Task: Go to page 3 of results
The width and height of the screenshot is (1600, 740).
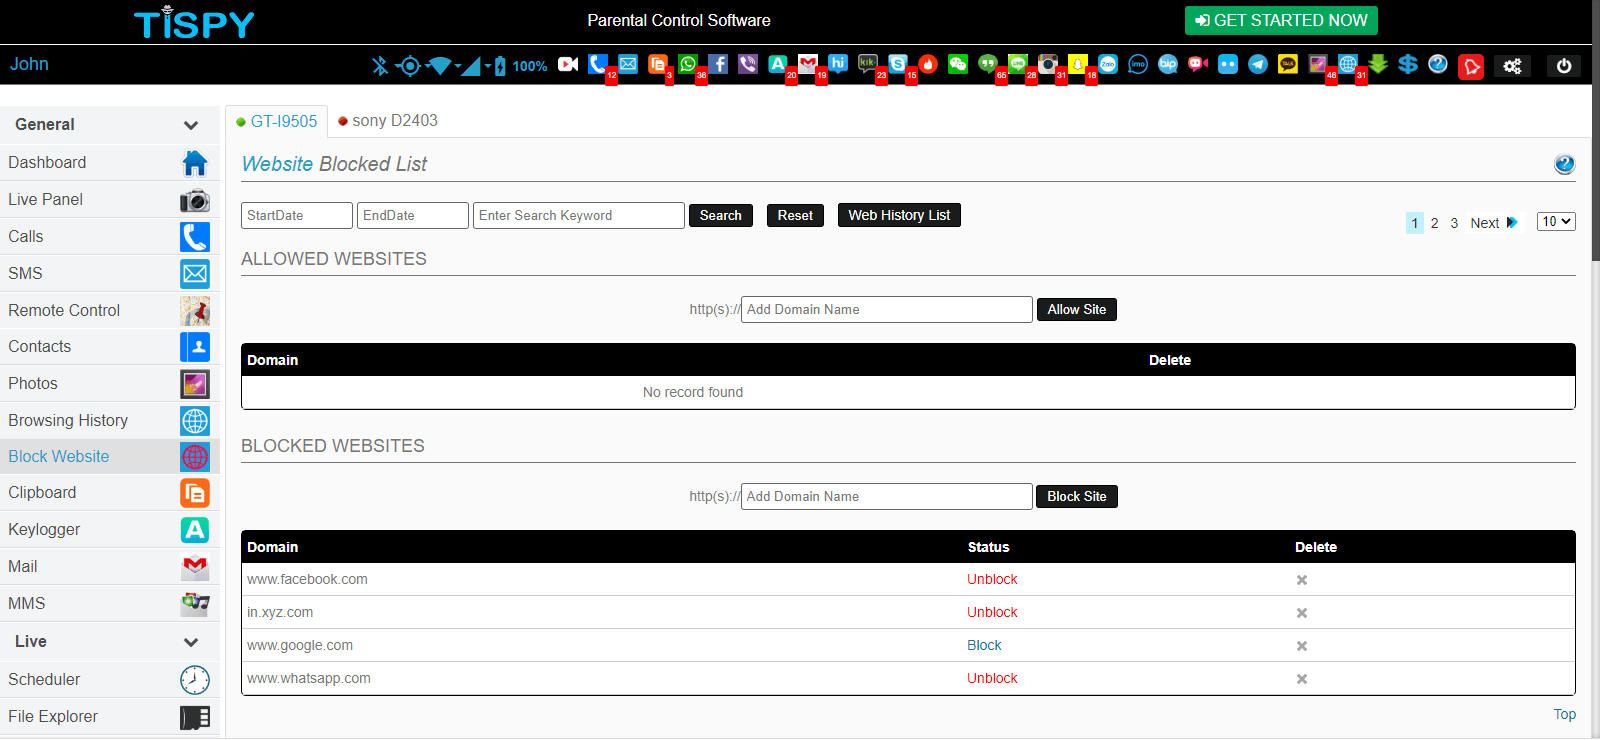Action: tap(1454, 223)
